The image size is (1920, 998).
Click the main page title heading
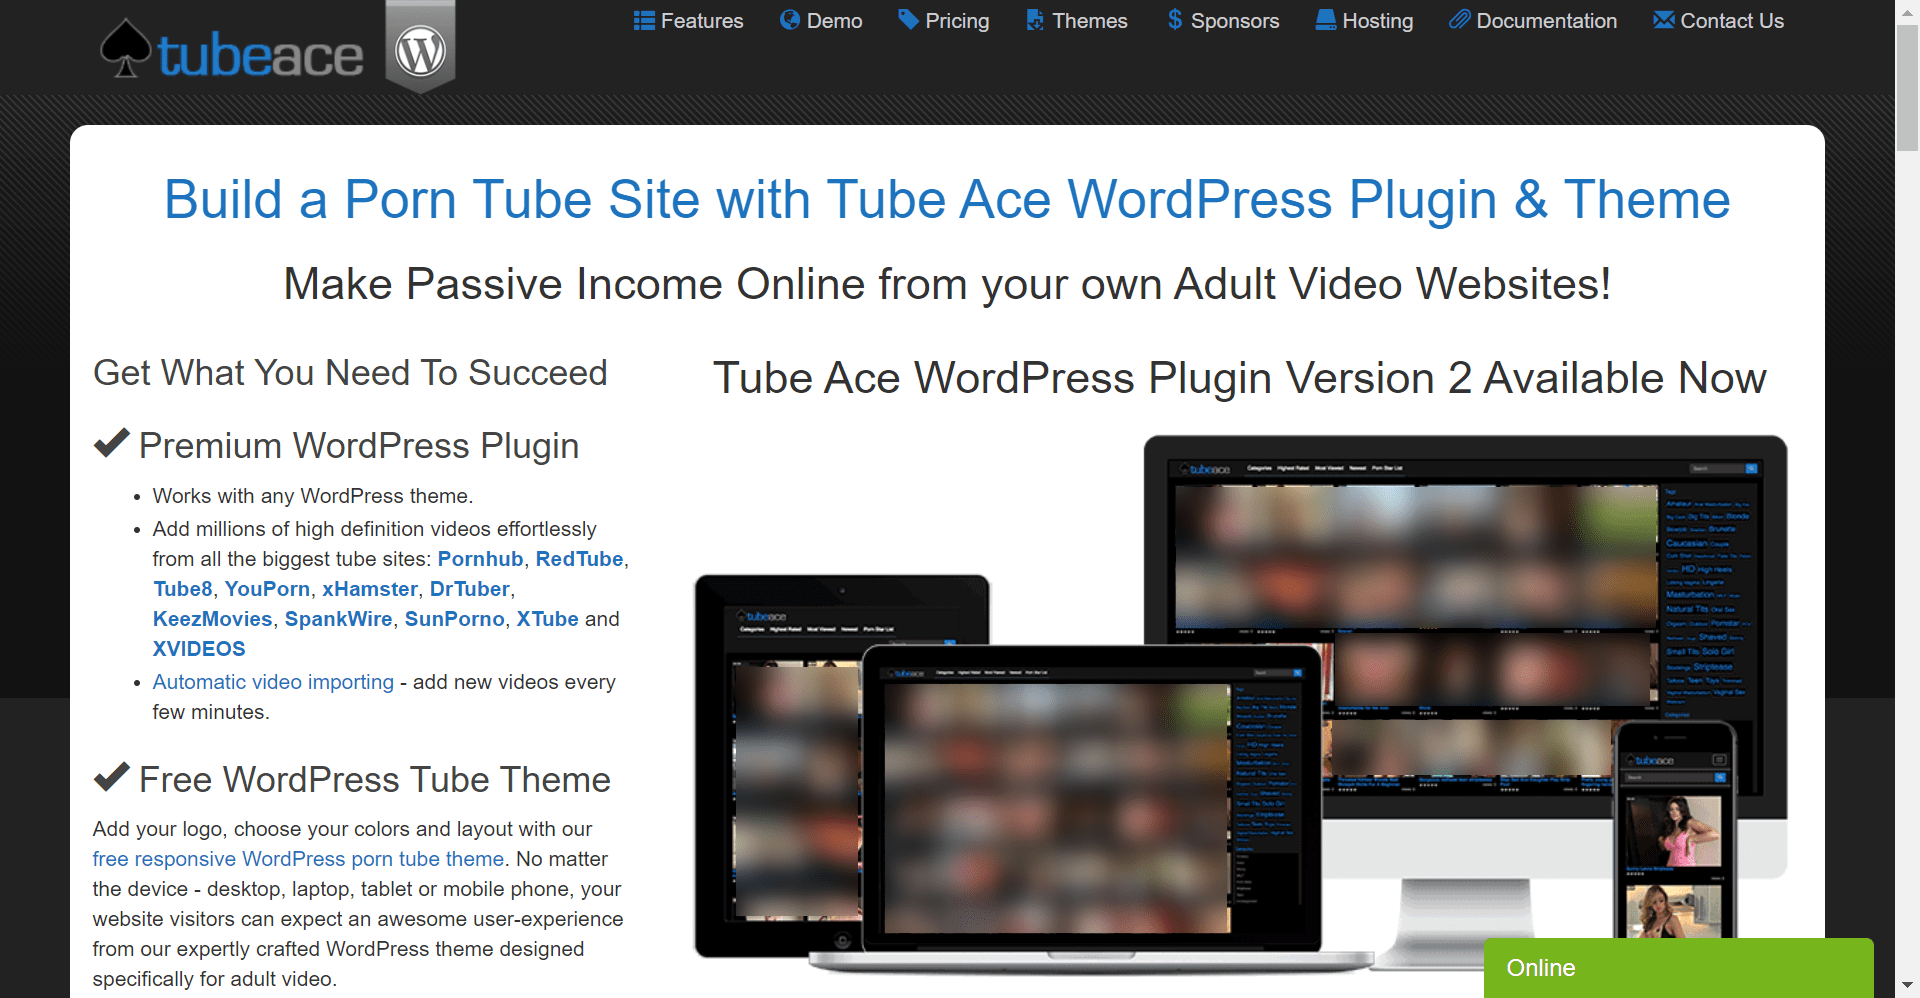947,199
